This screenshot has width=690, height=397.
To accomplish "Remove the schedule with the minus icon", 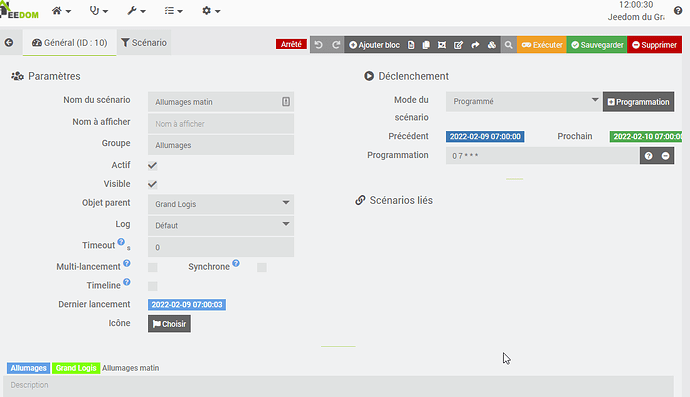I will tap(665, 156).
